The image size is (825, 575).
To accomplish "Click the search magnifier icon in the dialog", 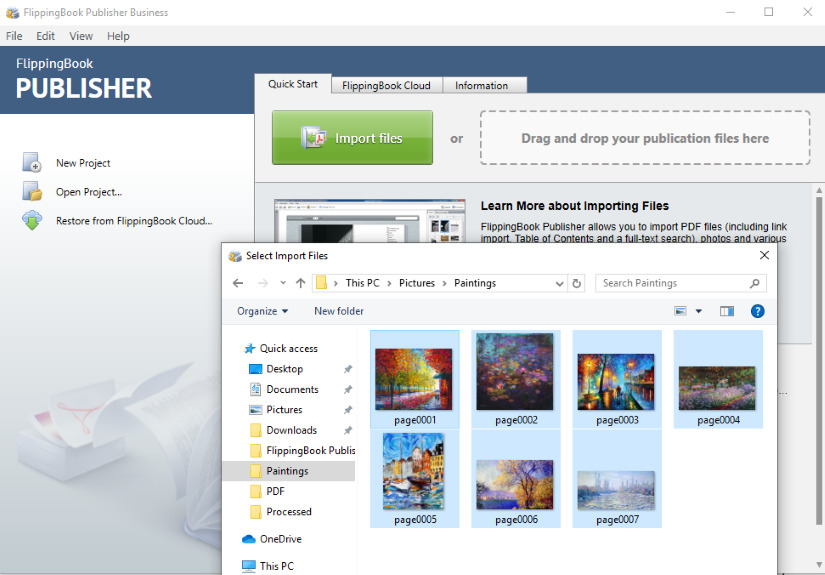I will coord(754,283).
